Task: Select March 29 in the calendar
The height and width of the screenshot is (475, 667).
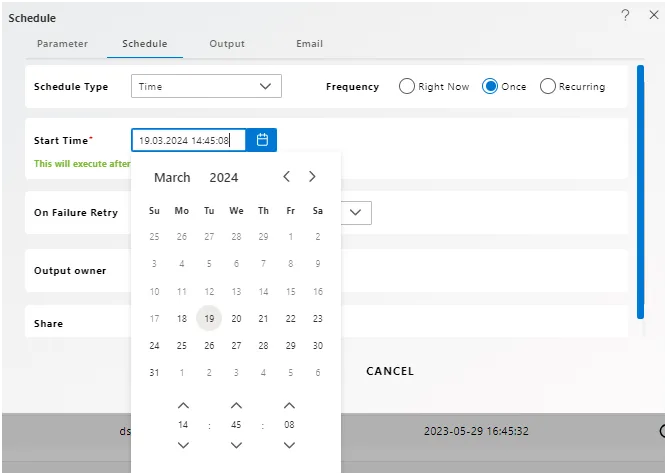Action: pyautogui.click(x=291, y=346)
